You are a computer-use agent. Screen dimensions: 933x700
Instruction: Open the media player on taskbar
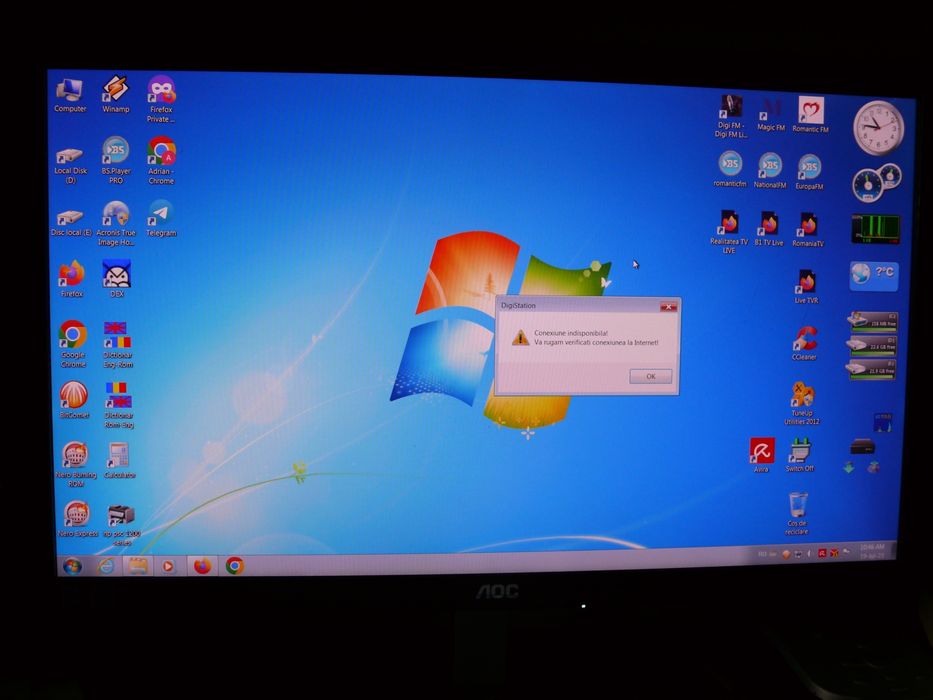[168, 565]
